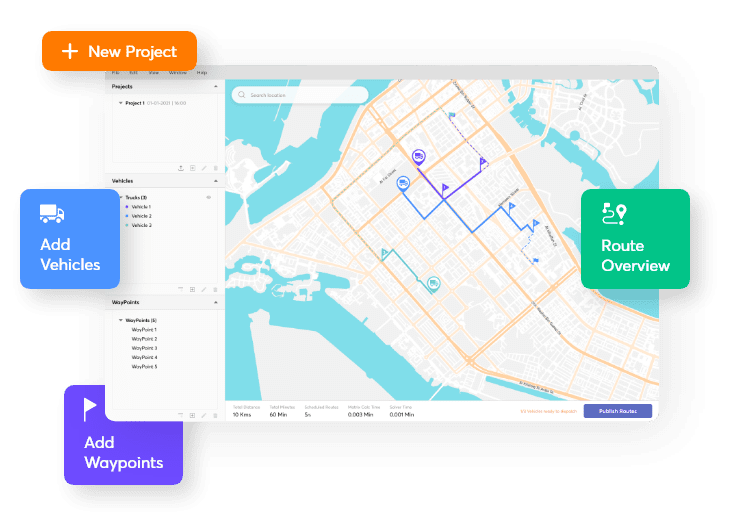Click the export icon under the Projects list
The height and width of the screenshot is (526, 744).
coord(181,168)
